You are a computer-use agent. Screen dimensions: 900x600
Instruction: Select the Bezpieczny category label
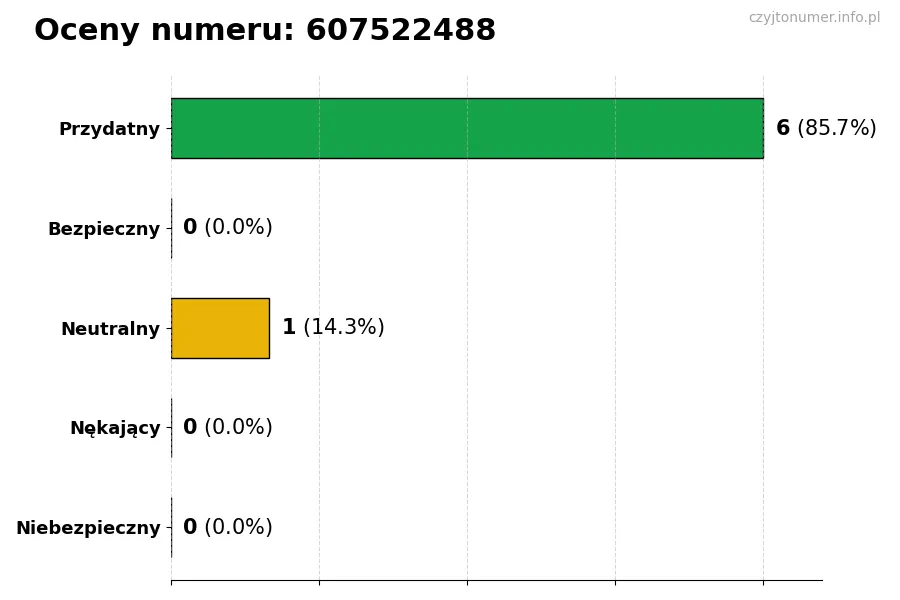104,229
